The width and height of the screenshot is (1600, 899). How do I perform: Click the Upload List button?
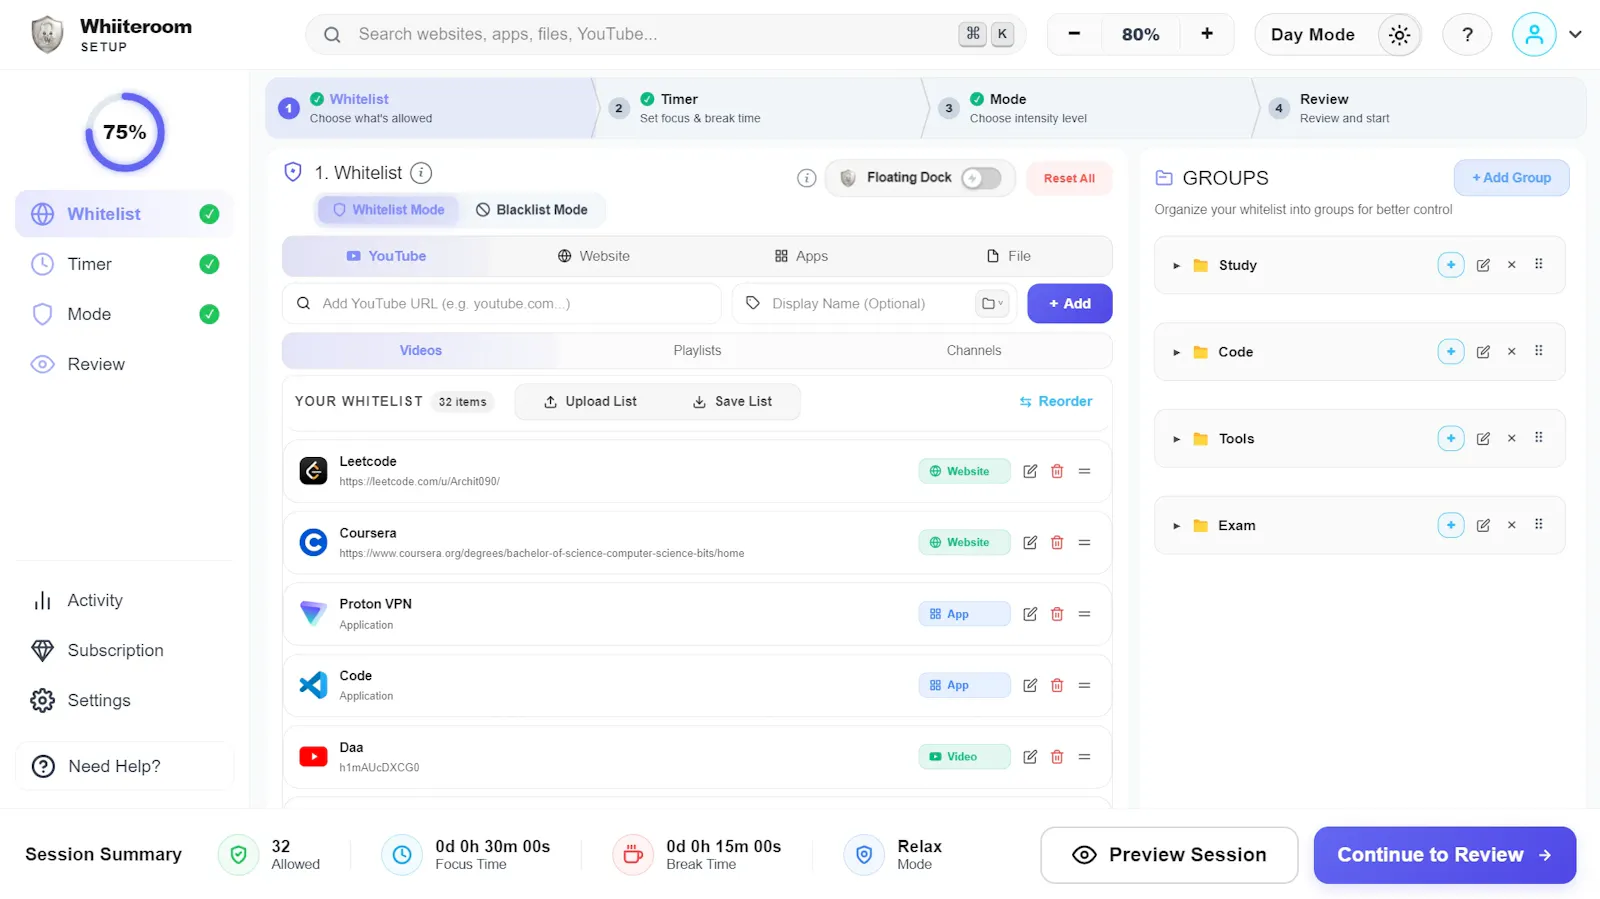click(x=590, y=402)
